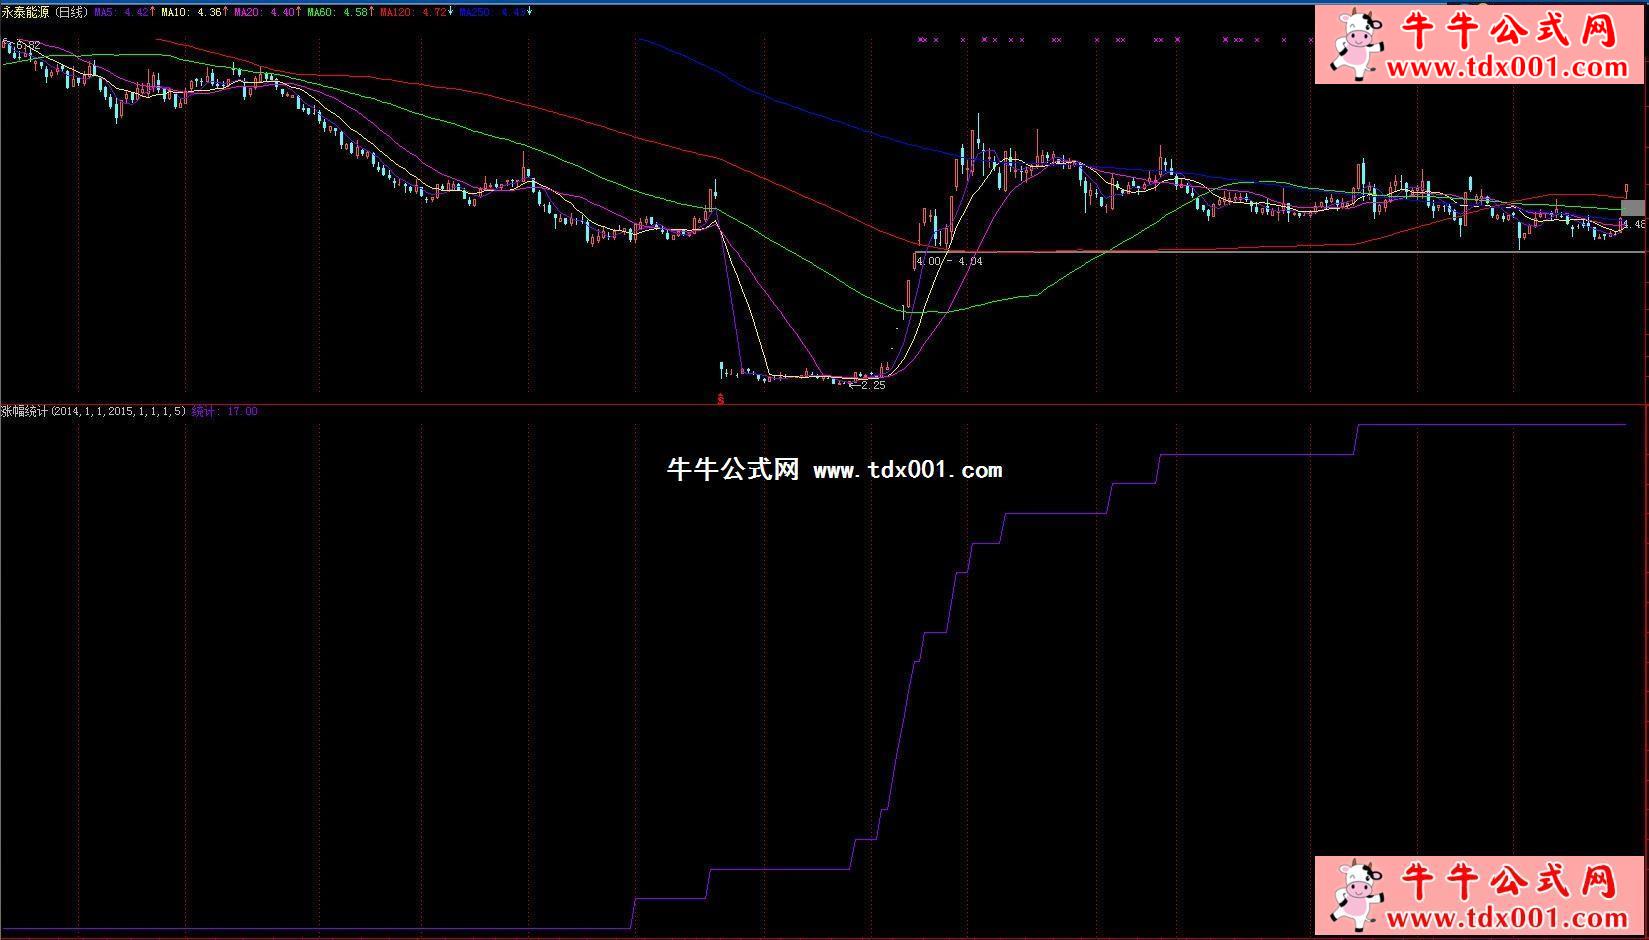The width and height of the screenshot is (1649, 940).
Task: Click the 统计: 17.00 indicator value
Action: pos(224,411)
